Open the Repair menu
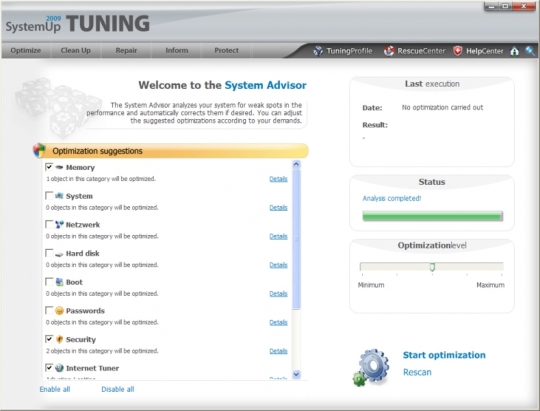The image size is (540, 411). 126,50
